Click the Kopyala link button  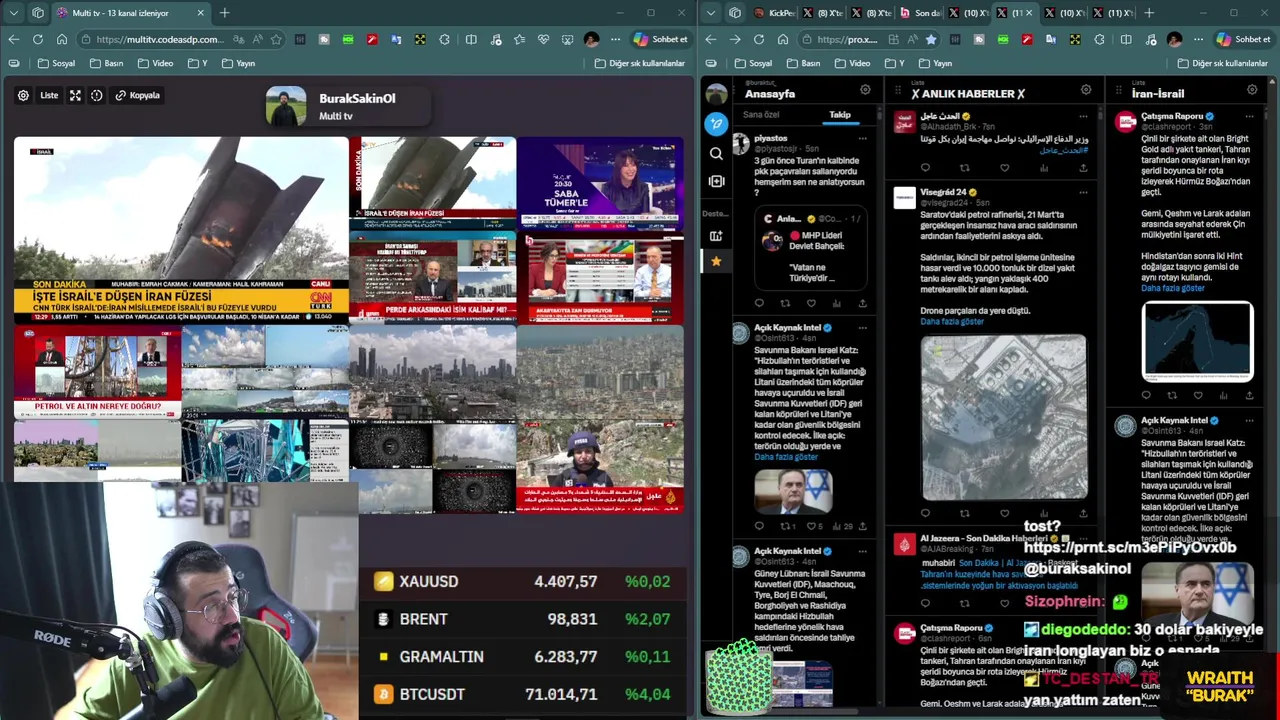tap(138, 95)
